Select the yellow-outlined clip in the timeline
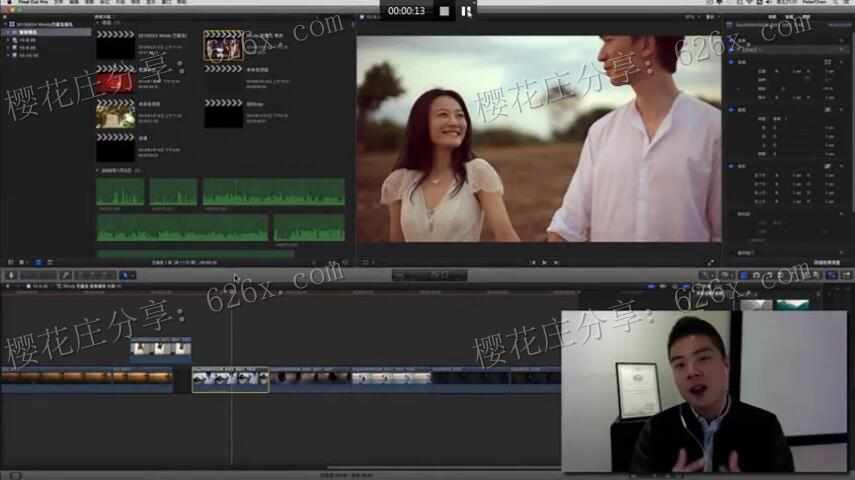 coord(230,379)
